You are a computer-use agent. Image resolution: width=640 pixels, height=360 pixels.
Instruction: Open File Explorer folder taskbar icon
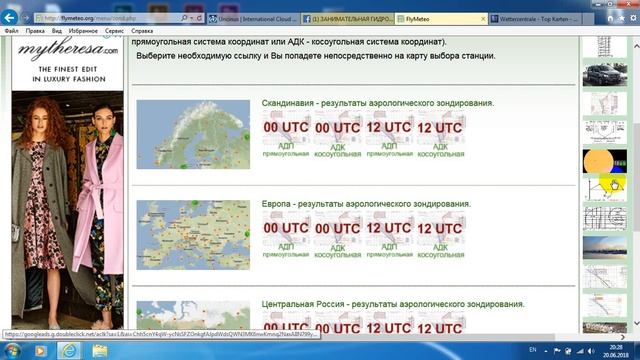(99, 351)
